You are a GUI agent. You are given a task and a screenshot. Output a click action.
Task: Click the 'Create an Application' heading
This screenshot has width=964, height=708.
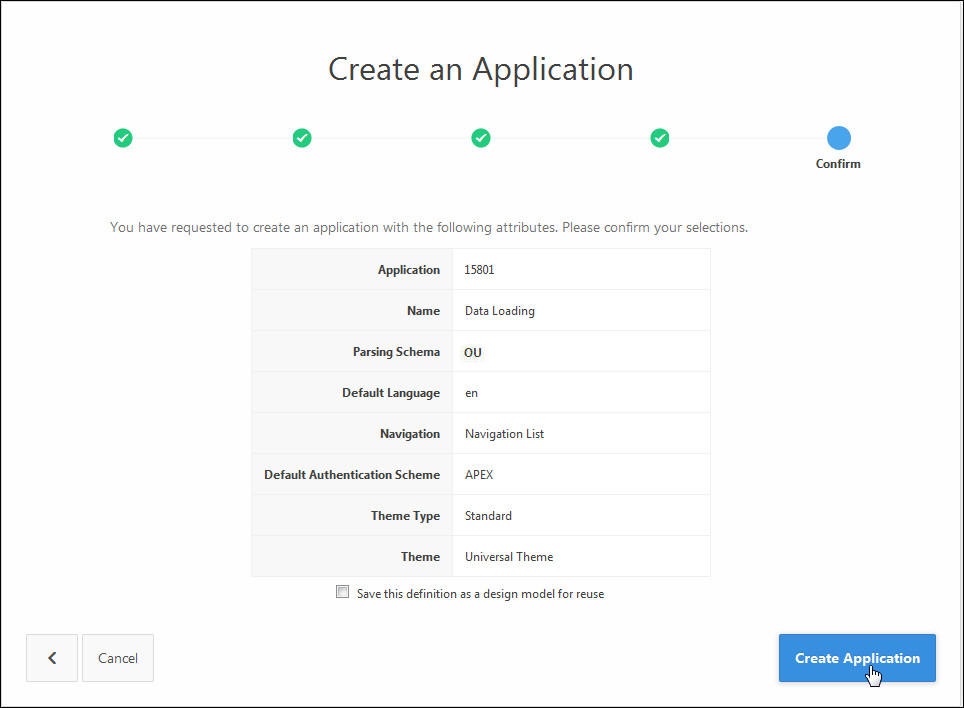(x=481, y=69)
